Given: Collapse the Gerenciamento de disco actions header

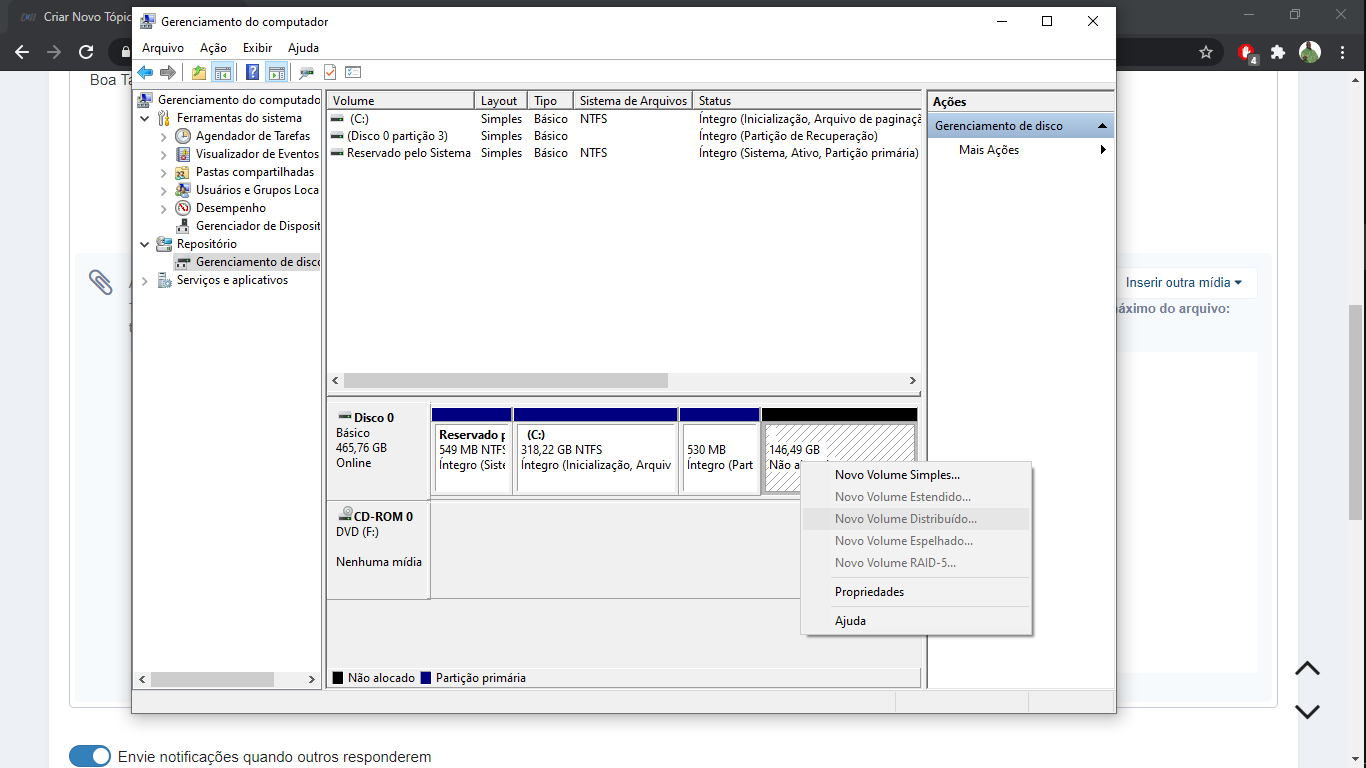Looking at the screenshot, I should point(1102,126).
